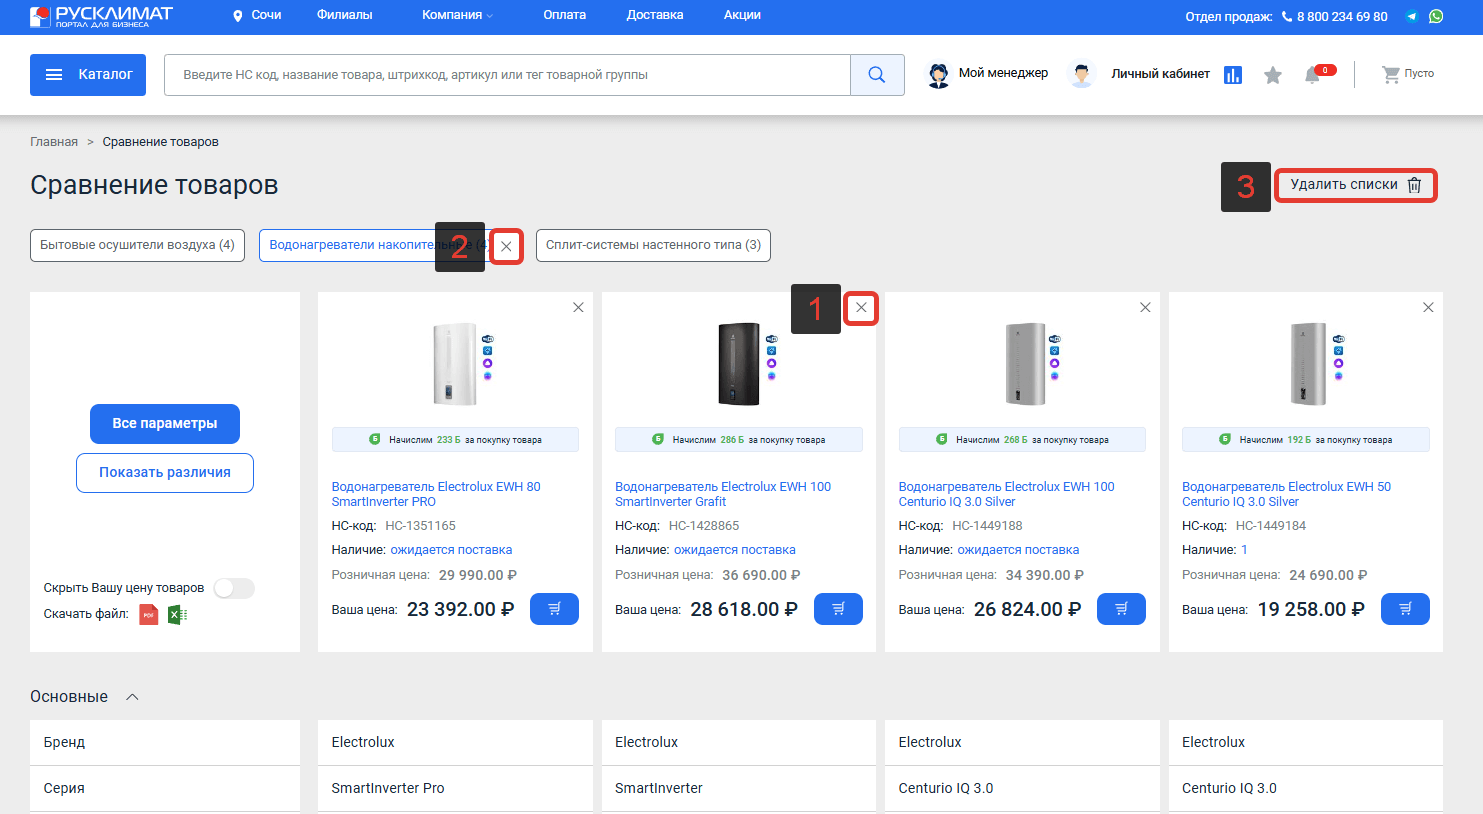The image size is (1483, 814).
Task: Click 286 Б bonus badge
Action: pos(739,440)
